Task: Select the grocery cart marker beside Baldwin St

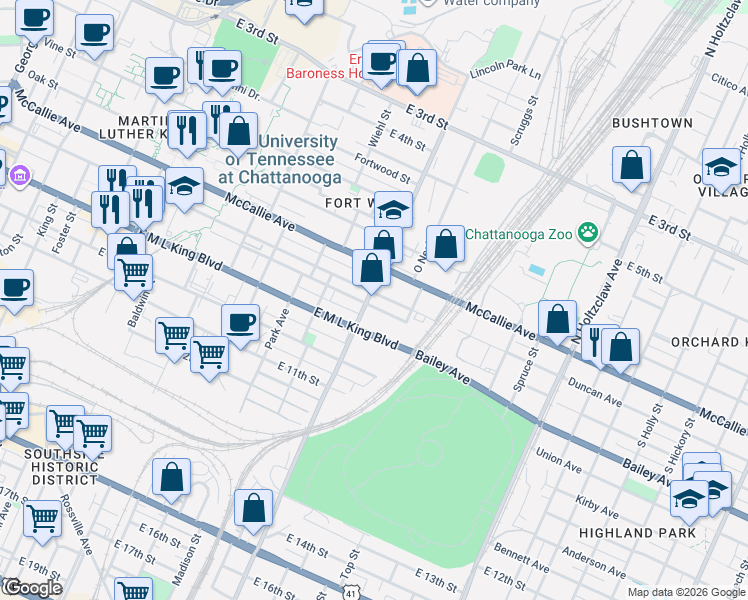Action: click(x=134, y=274)
